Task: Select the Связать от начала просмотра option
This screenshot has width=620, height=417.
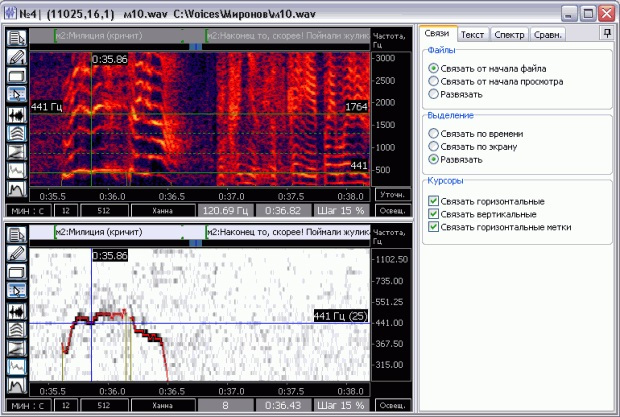Action: point(433,81)
